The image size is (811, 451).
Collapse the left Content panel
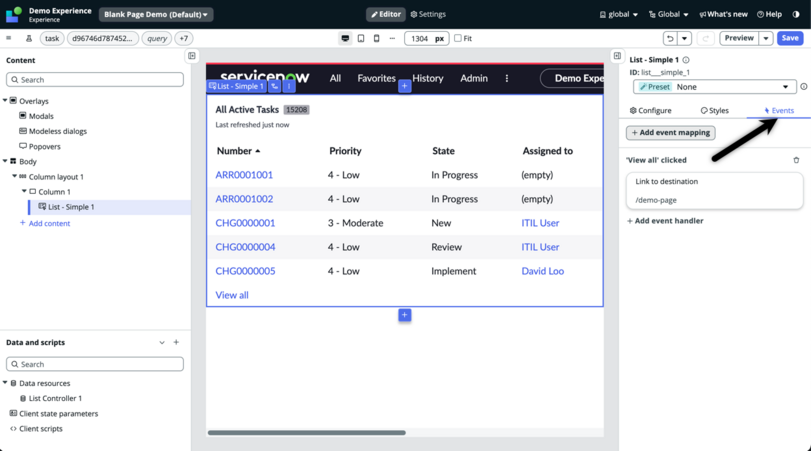pyautogui.click(x=192, y=56)
